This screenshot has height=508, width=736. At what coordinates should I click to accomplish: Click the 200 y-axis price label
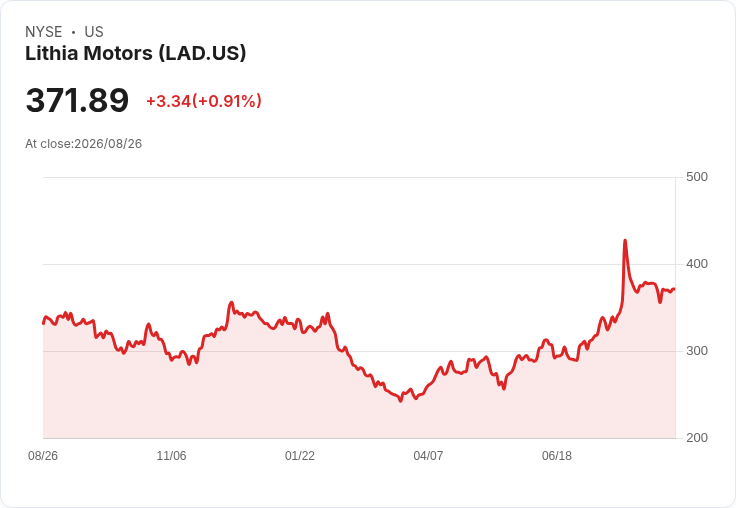pyautogui.click(x=697, y=438)
